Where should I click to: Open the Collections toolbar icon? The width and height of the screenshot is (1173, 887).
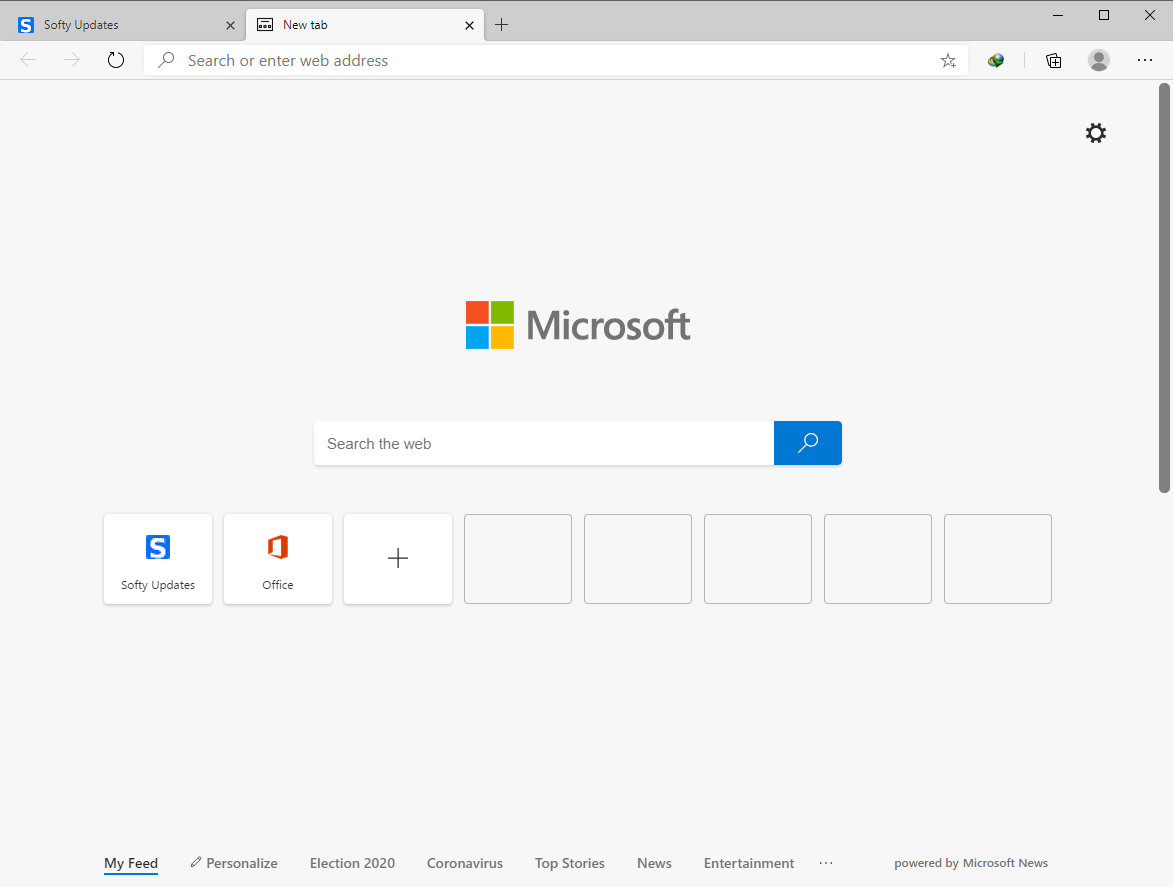point(1053,61)
